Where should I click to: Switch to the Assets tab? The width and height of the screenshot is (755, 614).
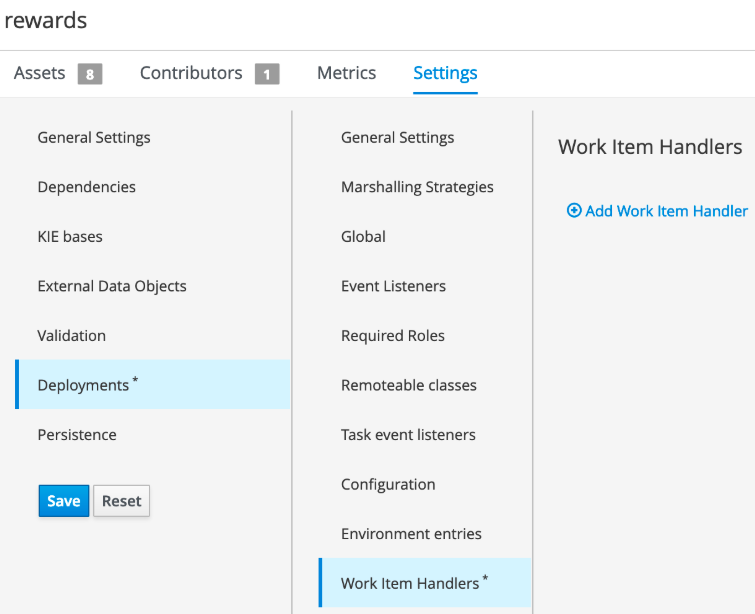[x=40, y=73]
